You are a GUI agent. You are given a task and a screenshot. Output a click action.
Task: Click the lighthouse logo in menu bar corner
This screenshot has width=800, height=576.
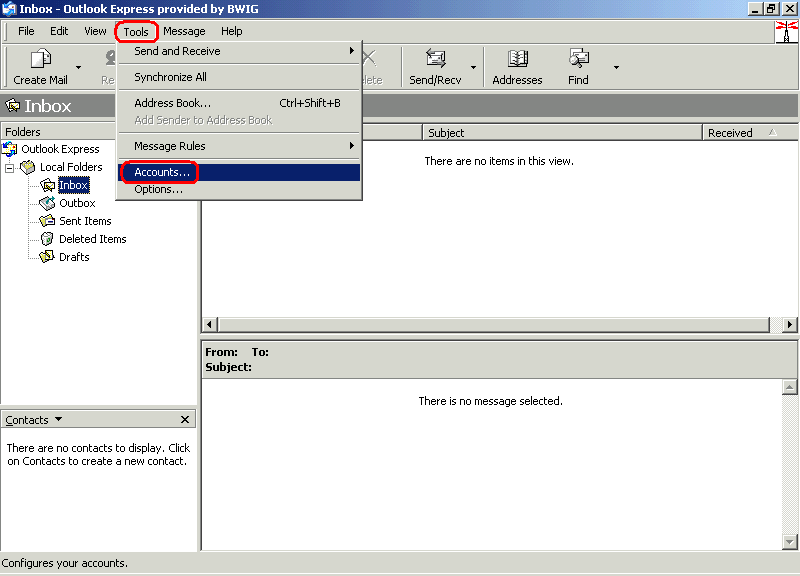pos(786,32)
